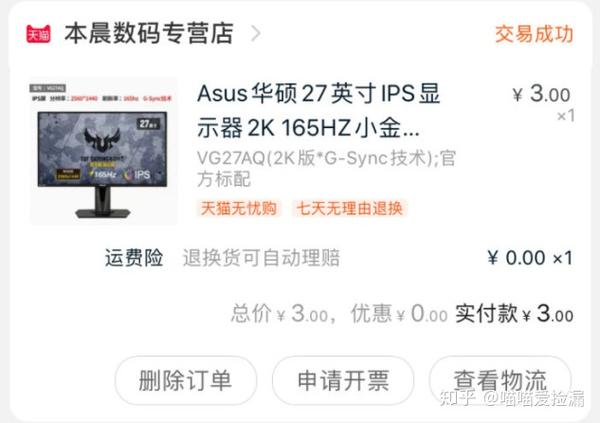Tap the Tmall logo icon
600x423 pixels.
38,34
